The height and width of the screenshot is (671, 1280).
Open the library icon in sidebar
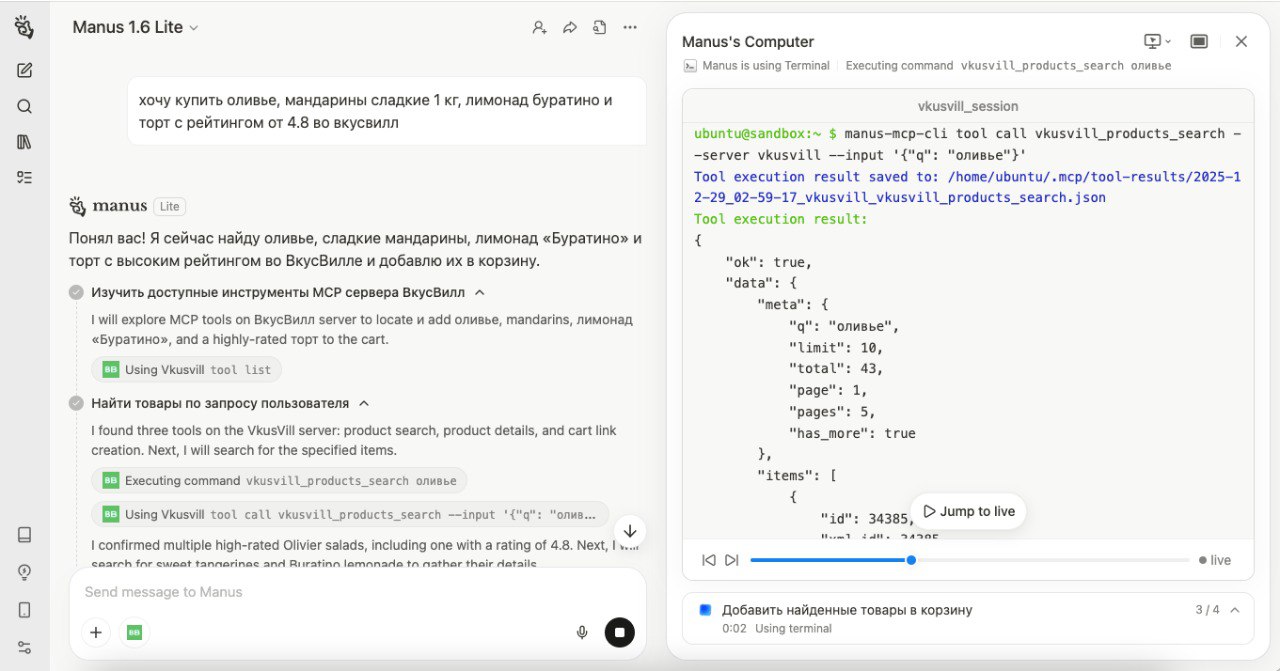(25, 142)
